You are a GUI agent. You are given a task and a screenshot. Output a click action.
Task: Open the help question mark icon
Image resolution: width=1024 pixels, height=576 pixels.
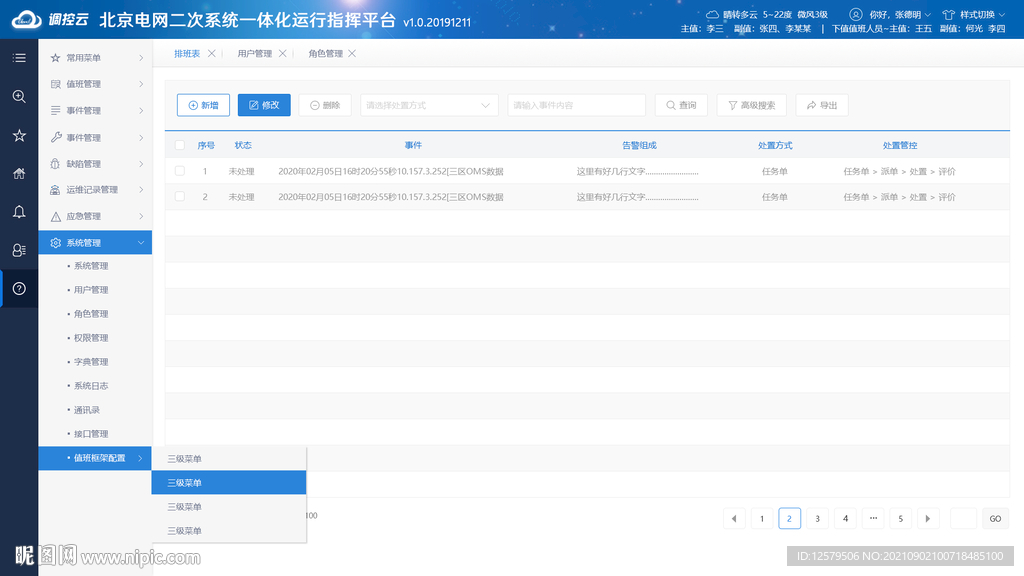(x=19, y=289)
